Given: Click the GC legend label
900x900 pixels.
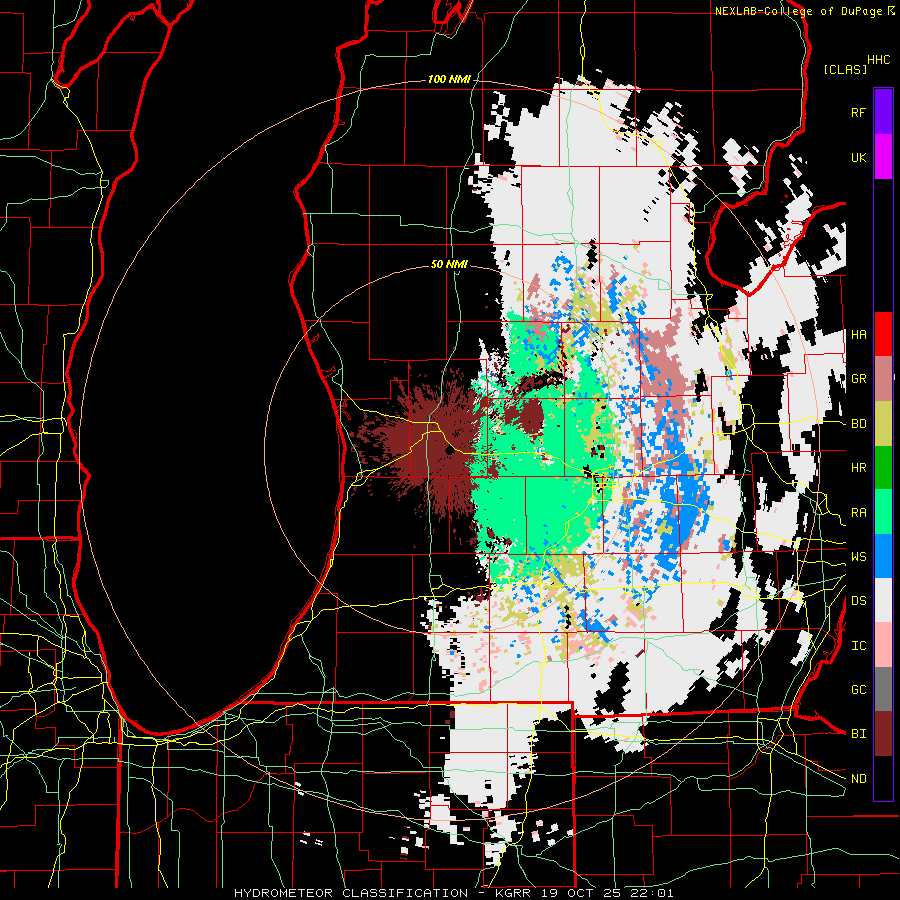Looking at the screenshot, I should click(x=859, y=690).
